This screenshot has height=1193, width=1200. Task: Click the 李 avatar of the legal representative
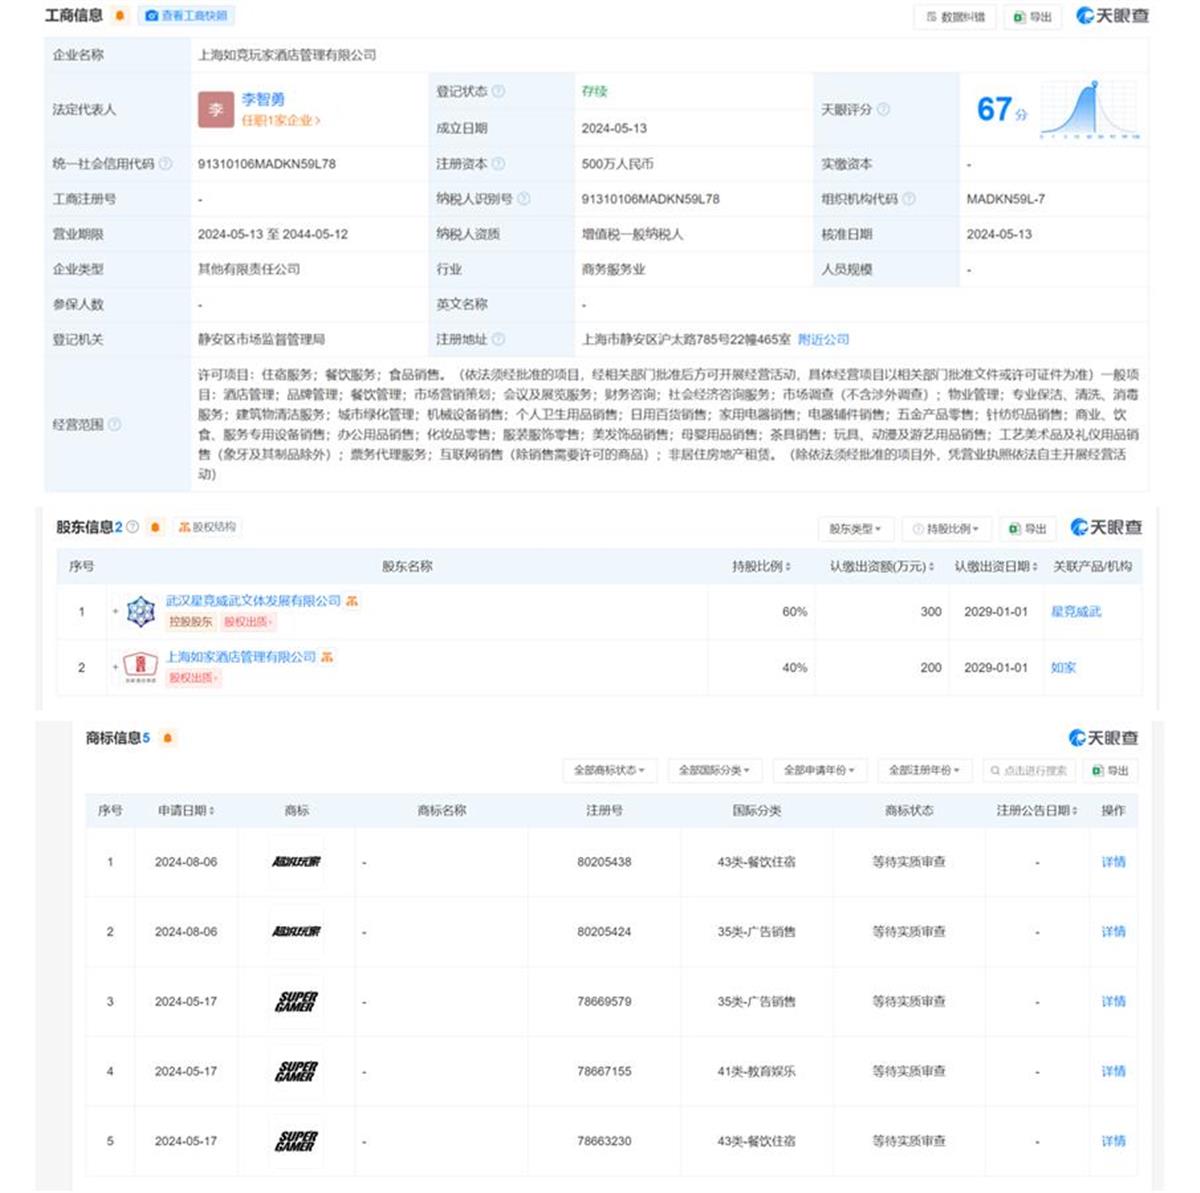216,109
